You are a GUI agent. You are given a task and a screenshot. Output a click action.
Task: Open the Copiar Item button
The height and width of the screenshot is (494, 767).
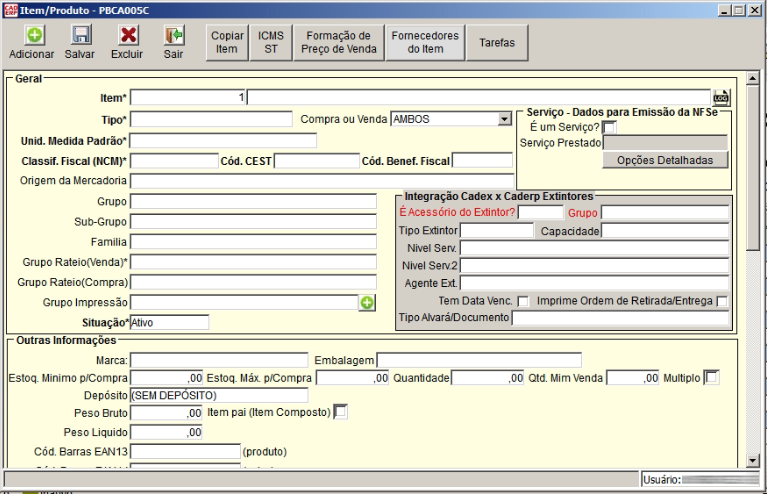(x=227, y=43)
